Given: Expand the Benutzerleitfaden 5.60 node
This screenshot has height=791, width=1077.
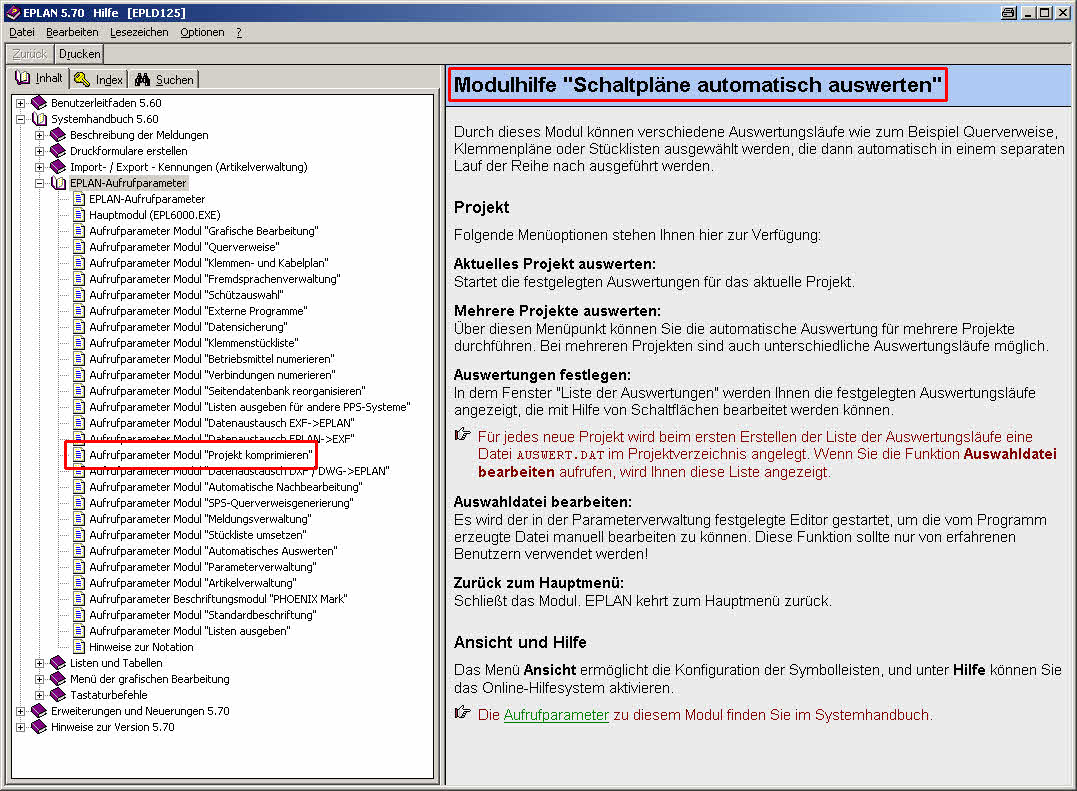Looking at the screenshot, I should point(21,103).
